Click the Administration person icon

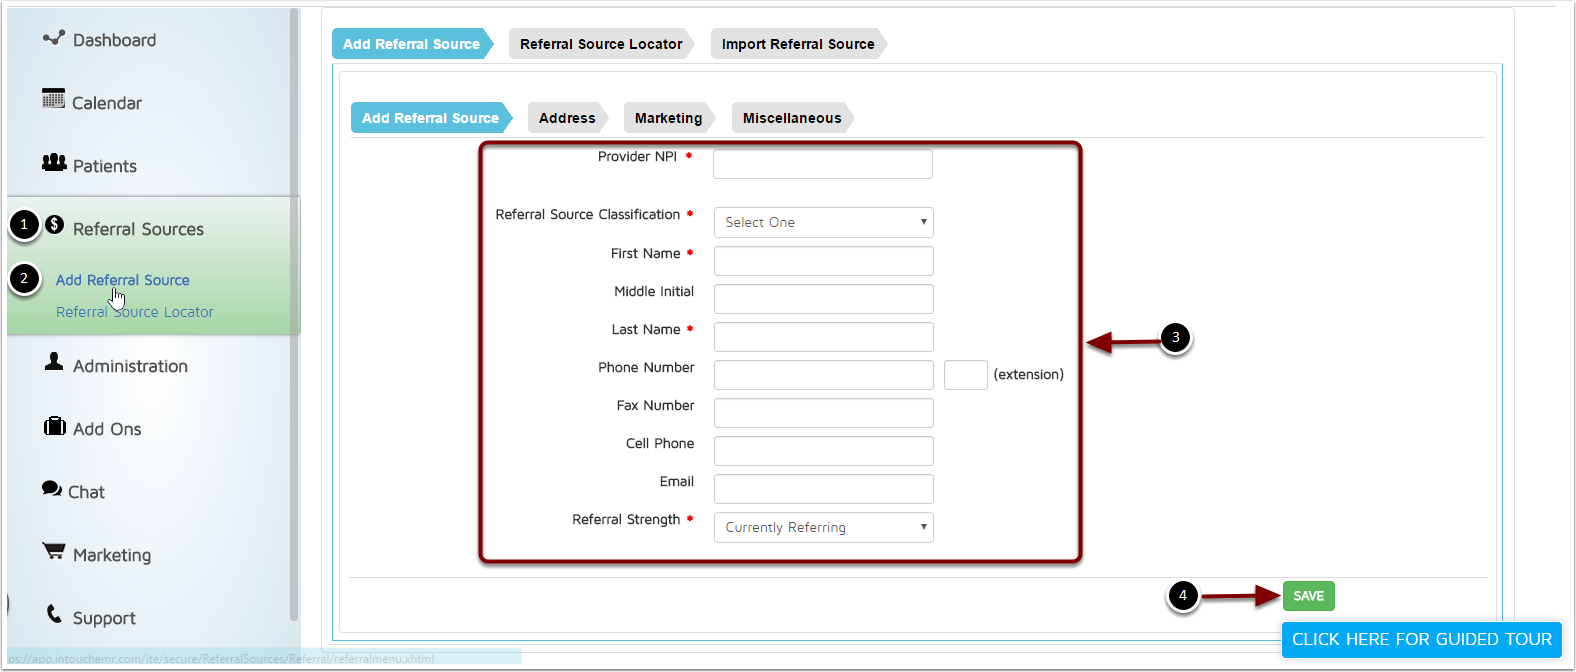54,362
